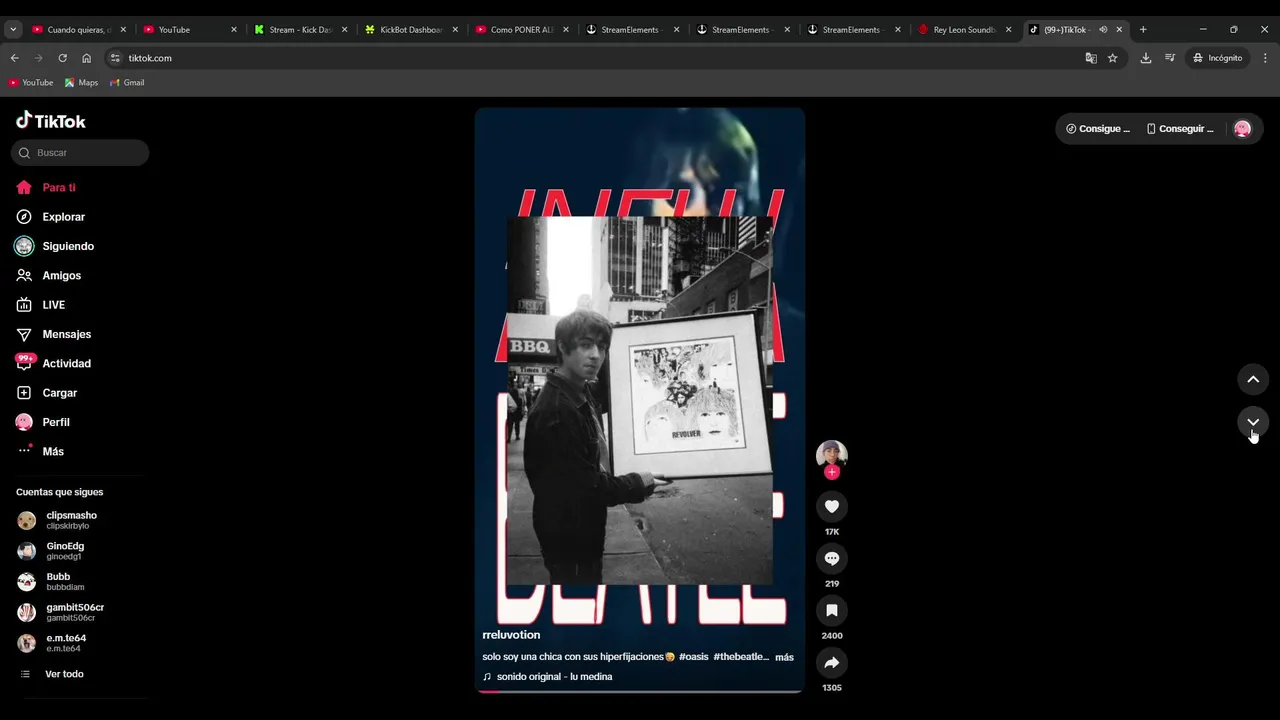Open browser downloads
This screenshot has width=1280, height=720.
point(1145,58)
